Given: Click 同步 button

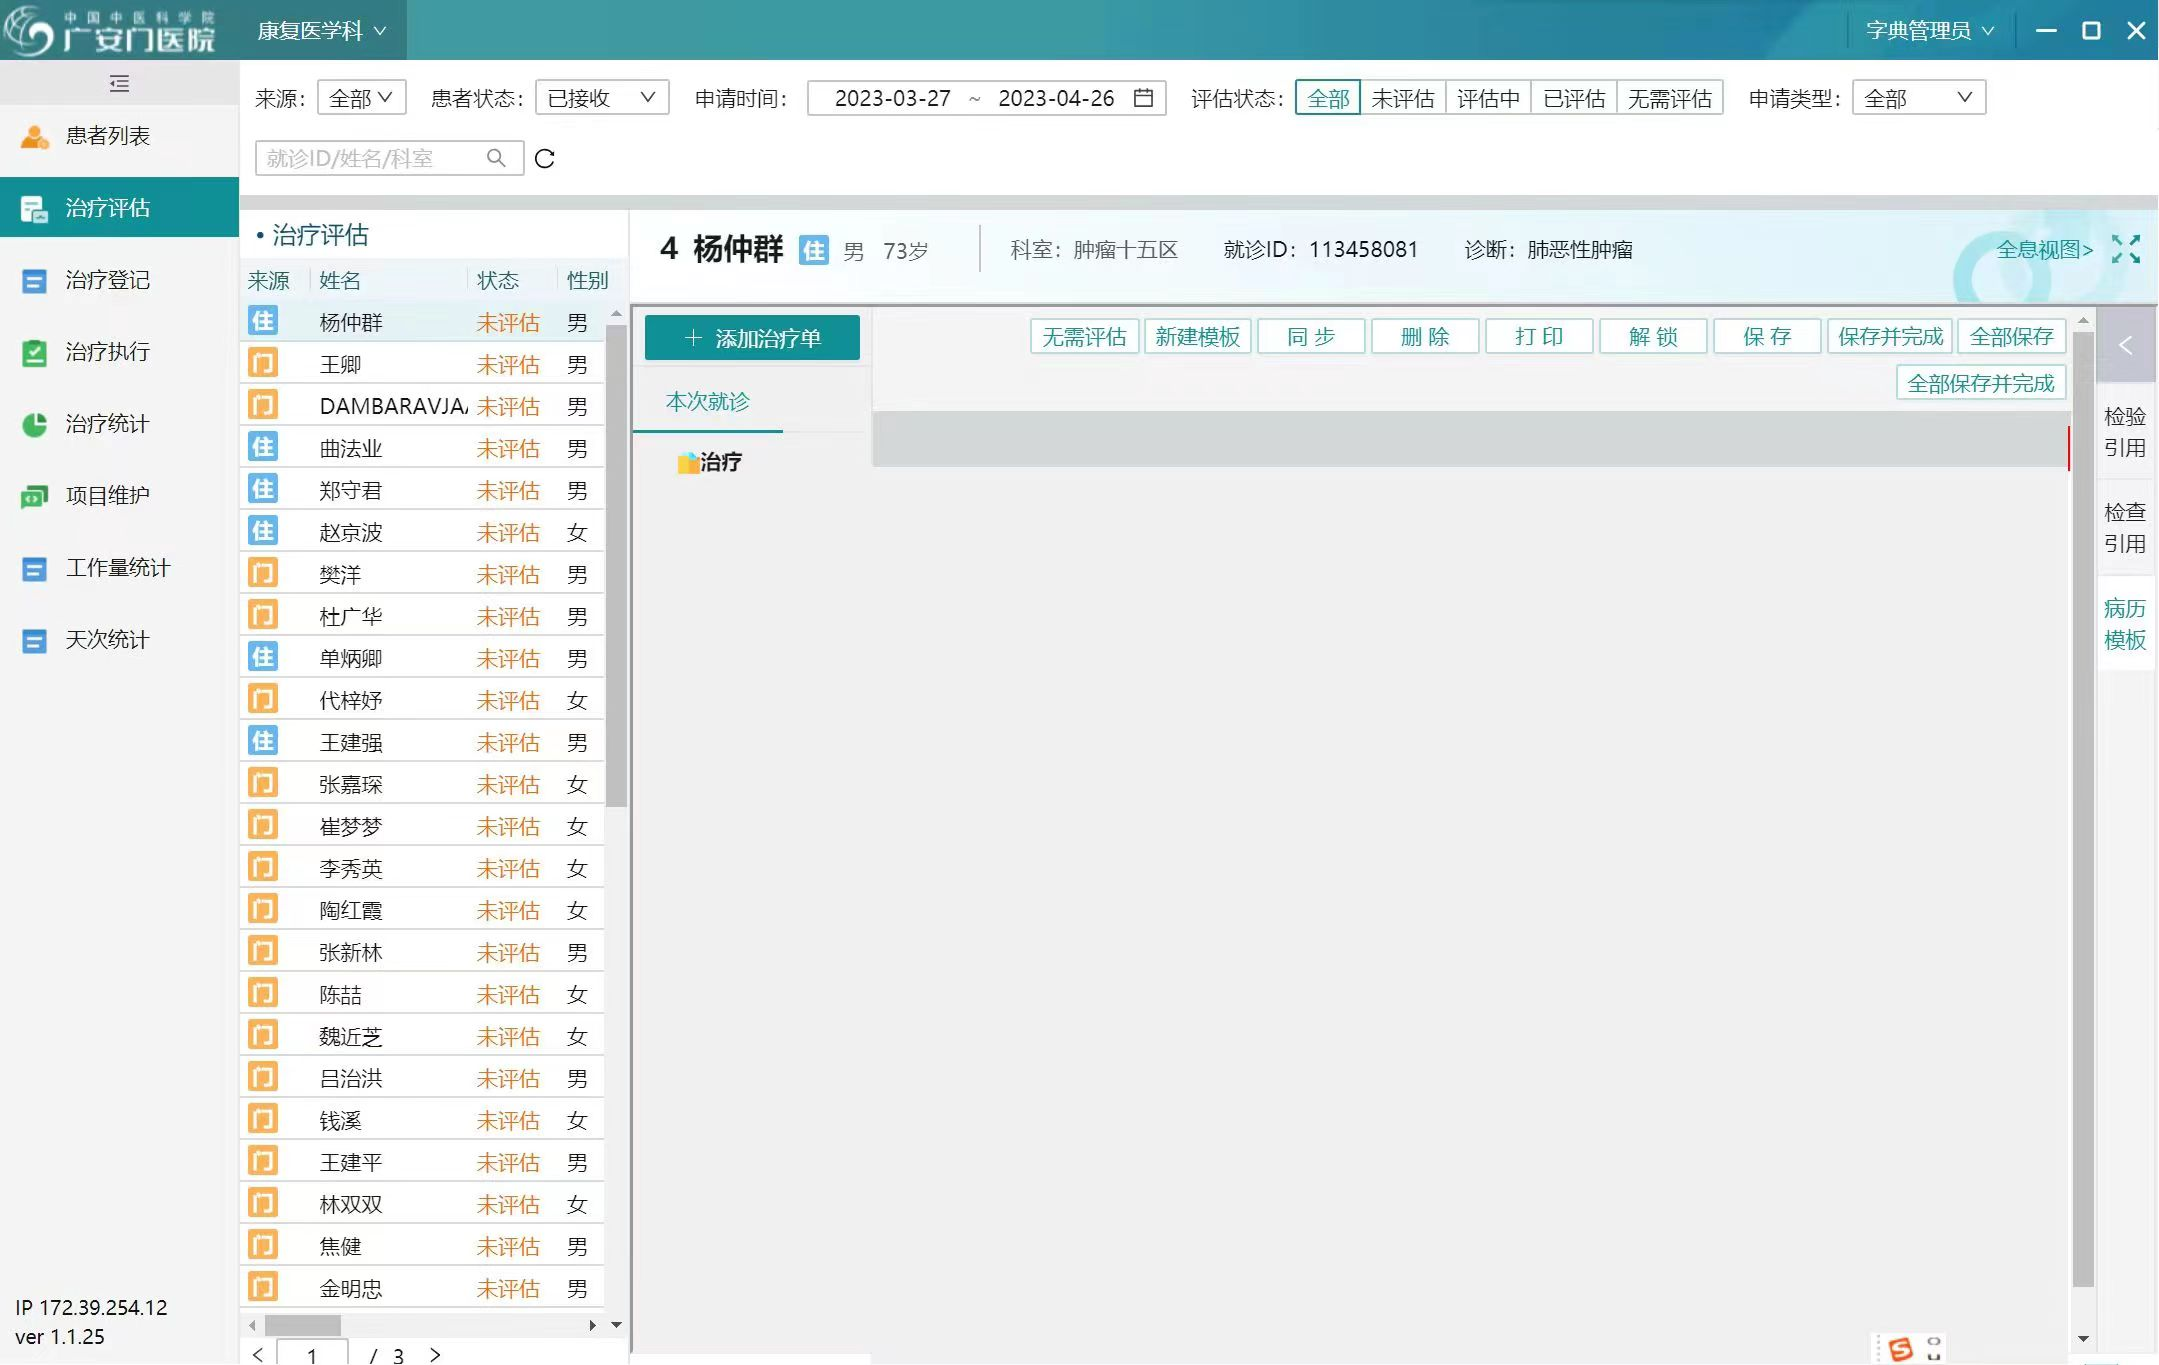Looking at the screenshot, I should pyautogui.click(x=1311, y=337).
